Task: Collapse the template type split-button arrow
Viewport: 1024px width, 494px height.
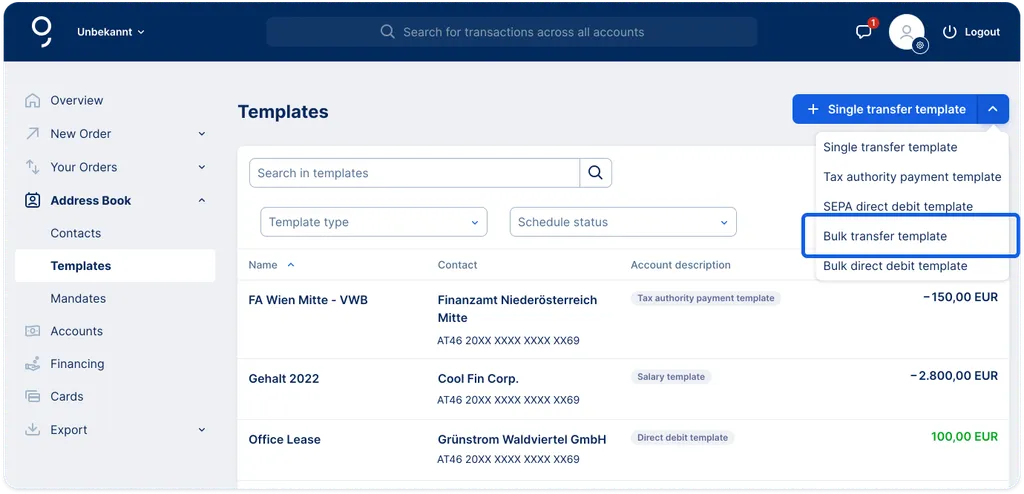Action: tap(993, 109)
